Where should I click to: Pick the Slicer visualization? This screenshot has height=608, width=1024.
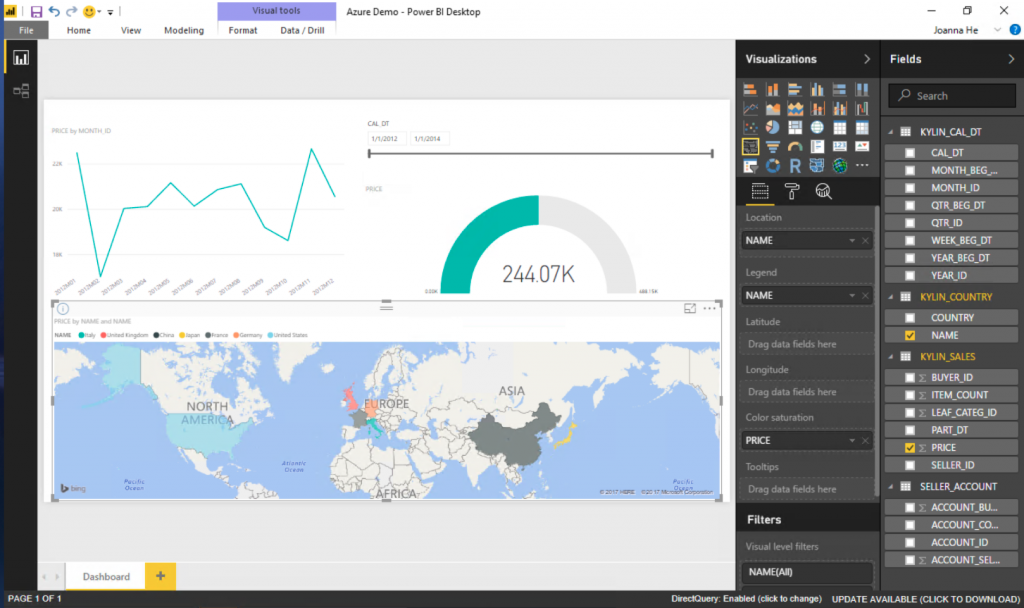click(x=750, y=166)
